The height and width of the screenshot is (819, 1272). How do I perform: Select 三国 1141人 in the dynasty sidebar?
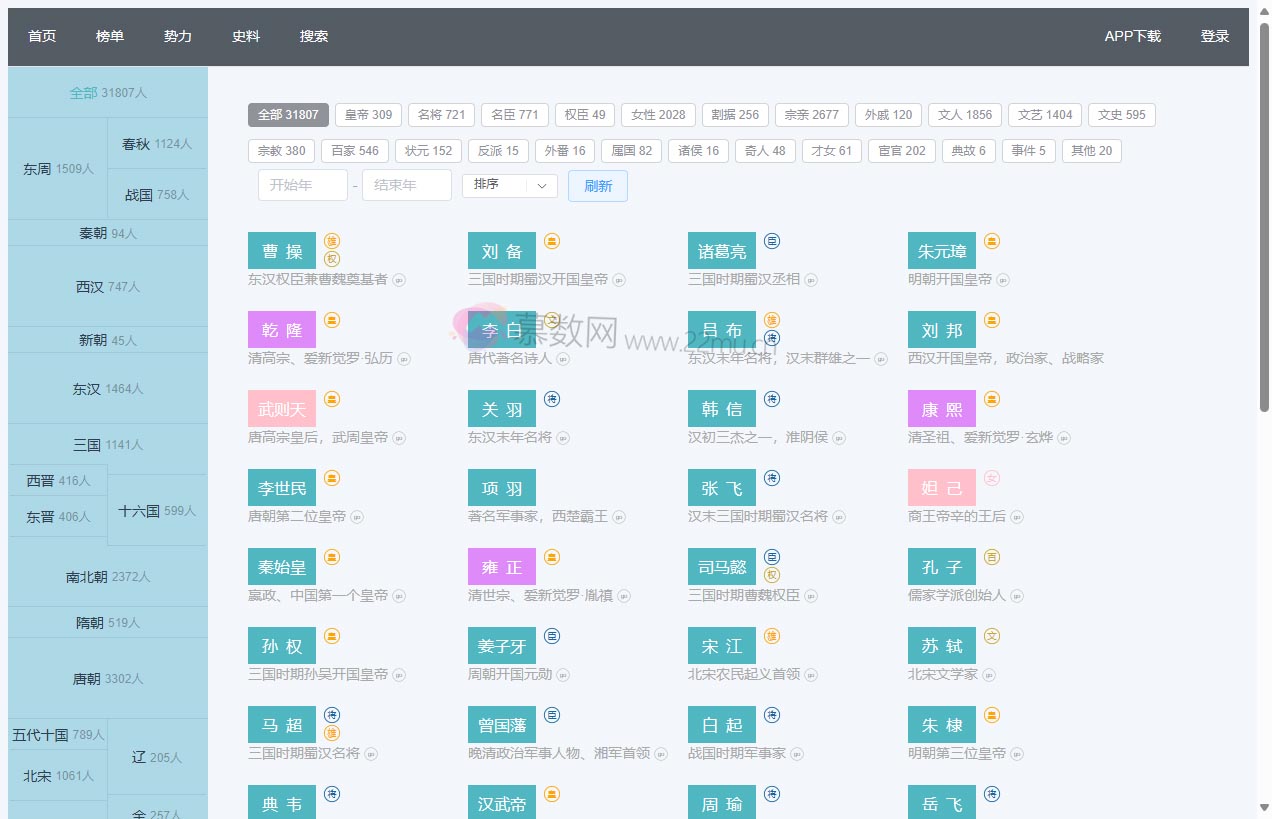tap(108, 445)
